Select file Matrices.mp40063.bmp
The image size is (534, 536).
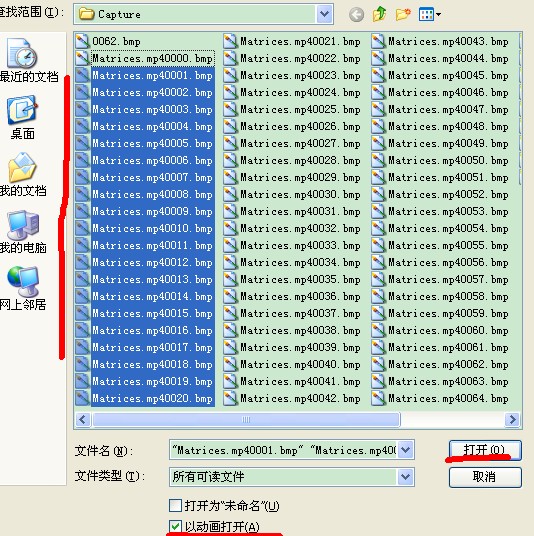point(448,381)
